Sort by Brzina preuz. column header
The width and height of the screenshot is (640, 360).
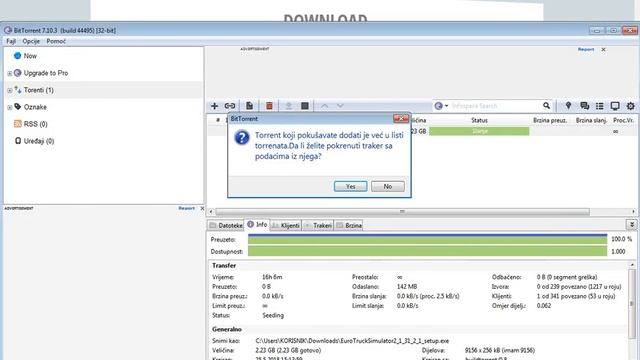550,120
